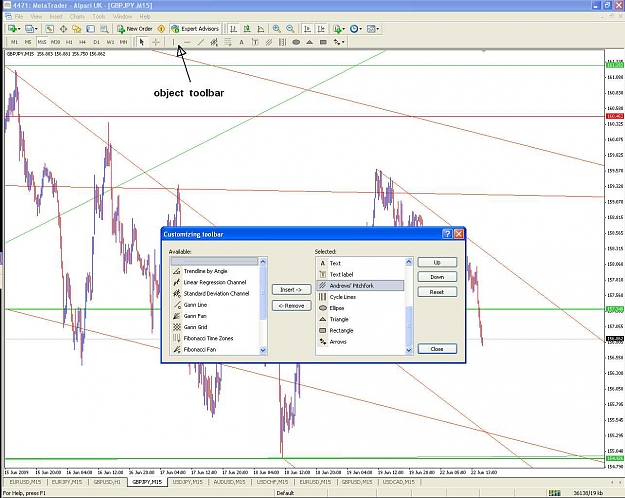Click down arrow of Selected list scrollbar
The width and height of the screenshot is (625, 498).
[409, 350]
